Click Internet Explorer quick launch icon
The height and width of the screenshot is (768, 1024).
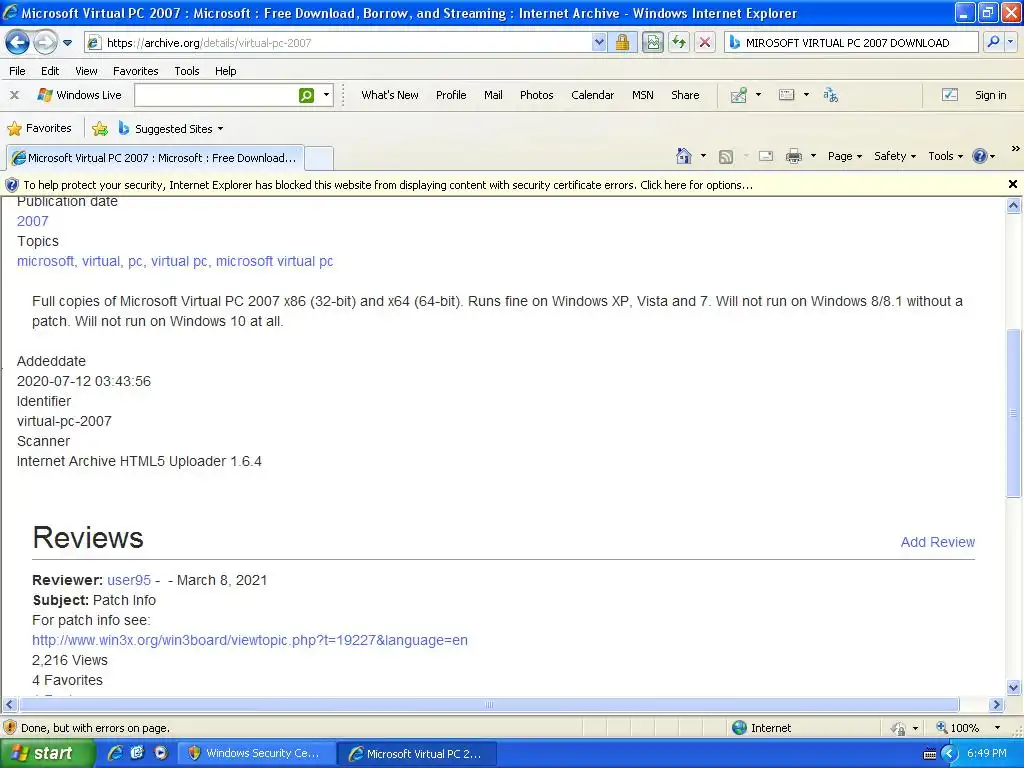click(114, 753)
